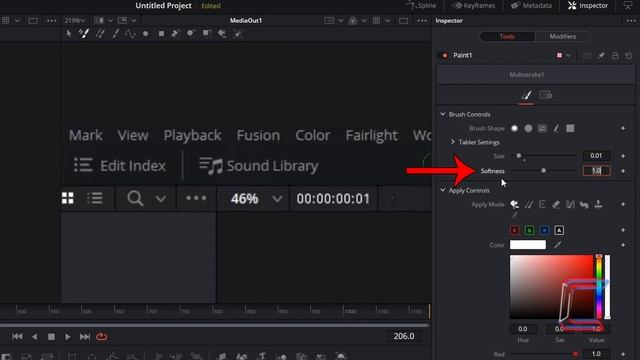Image resolution: width=640 pixels, height=360 pixels.
Task: Open the Keyframes panel
Action: click(x=474, y=5)
